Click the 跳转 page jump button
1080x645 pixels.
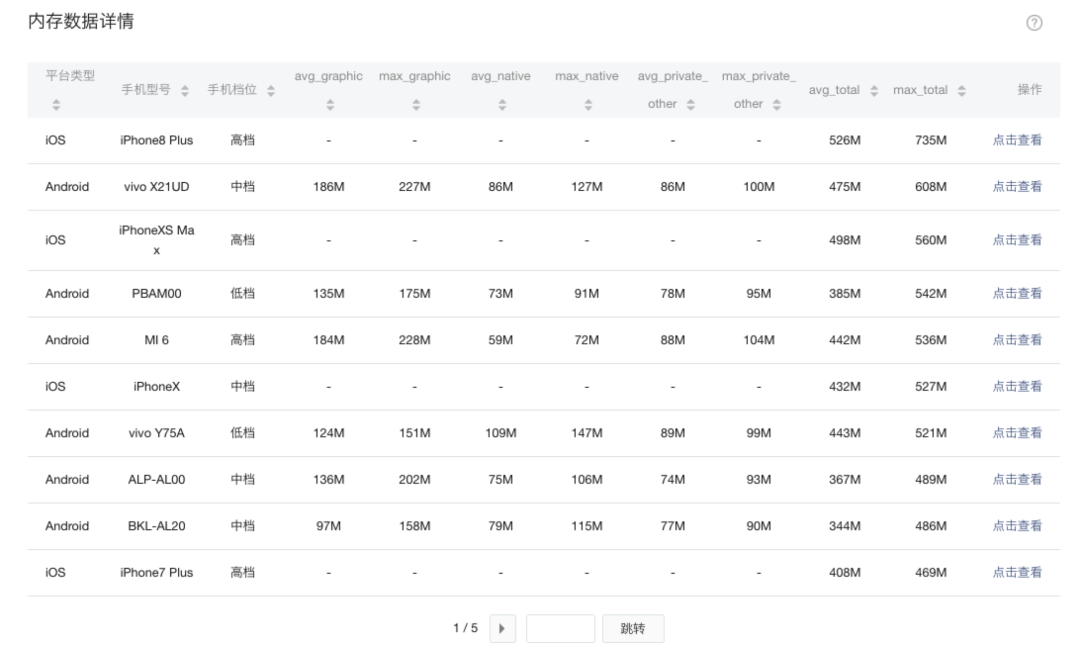point(633,628)
